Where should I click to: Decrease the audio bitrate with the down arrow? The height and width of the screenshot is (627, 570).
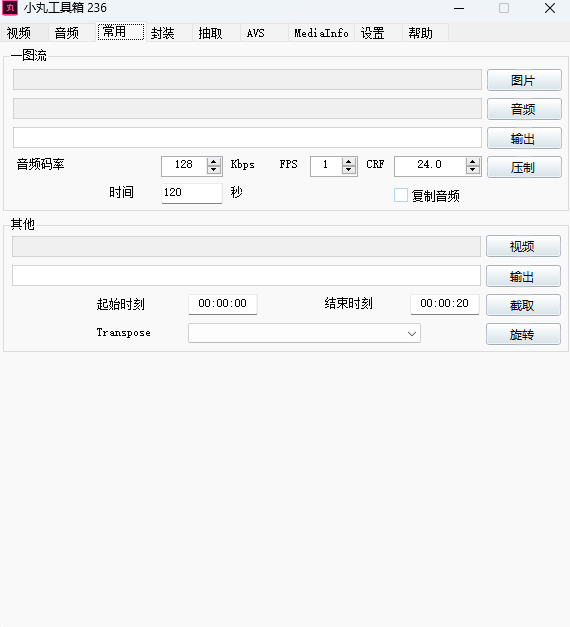coord(214,170)
